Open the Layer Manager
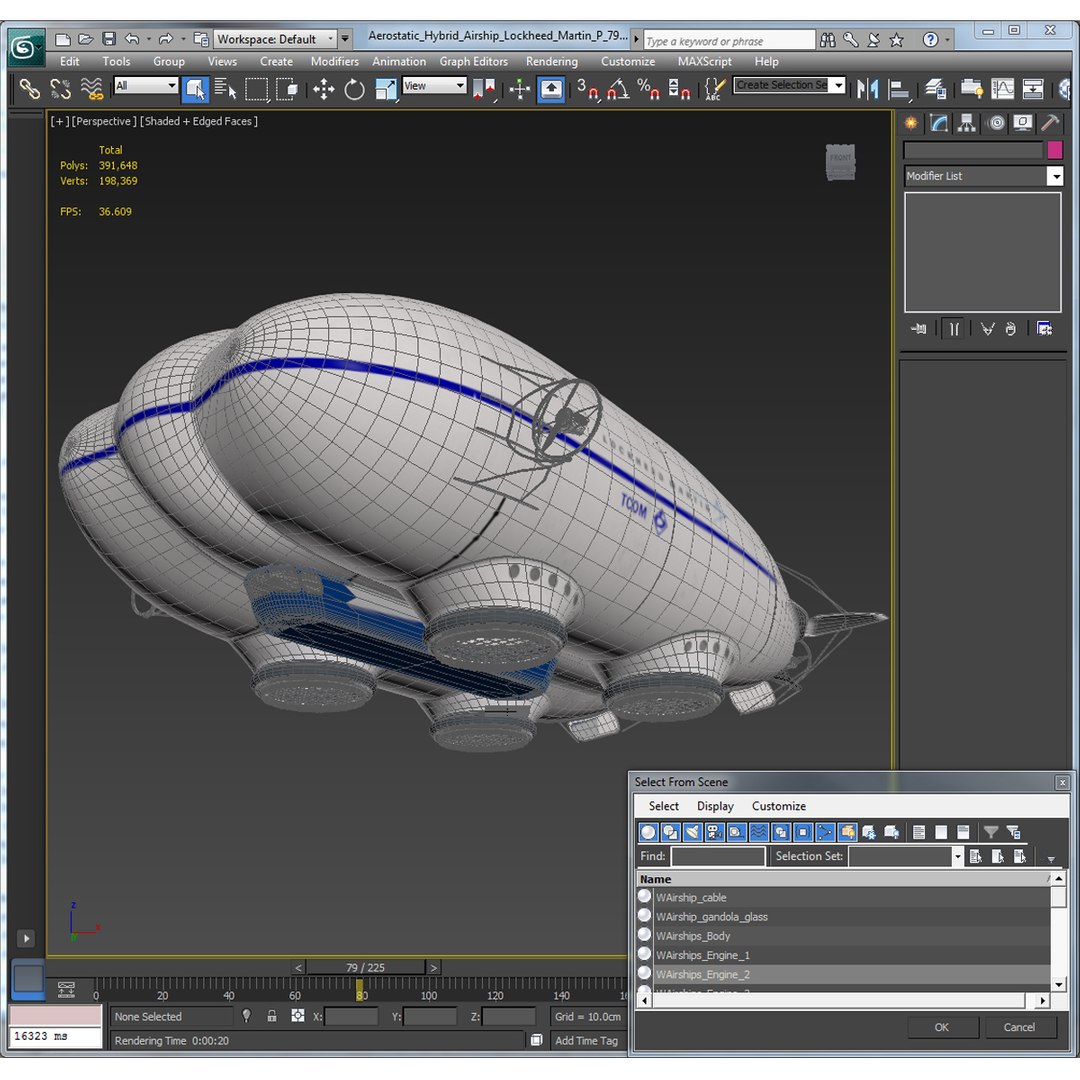Screen dimensions: 1080x1080 (x=935, y=89)
